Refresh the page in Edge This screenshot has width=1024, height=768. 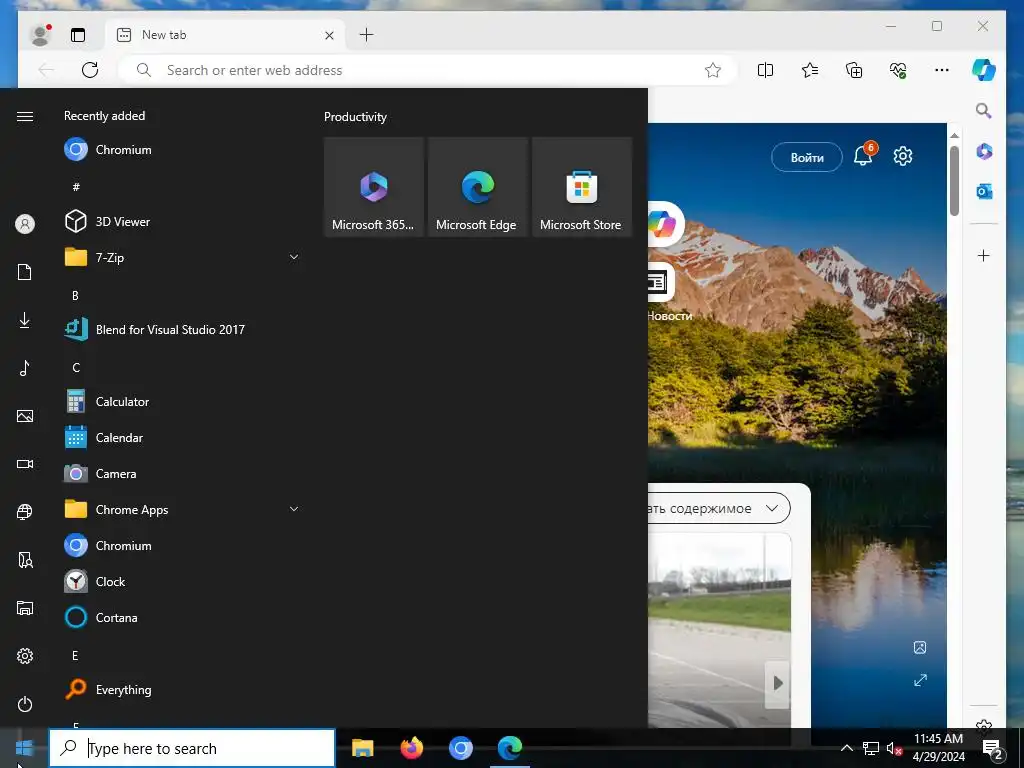point(90,70)
